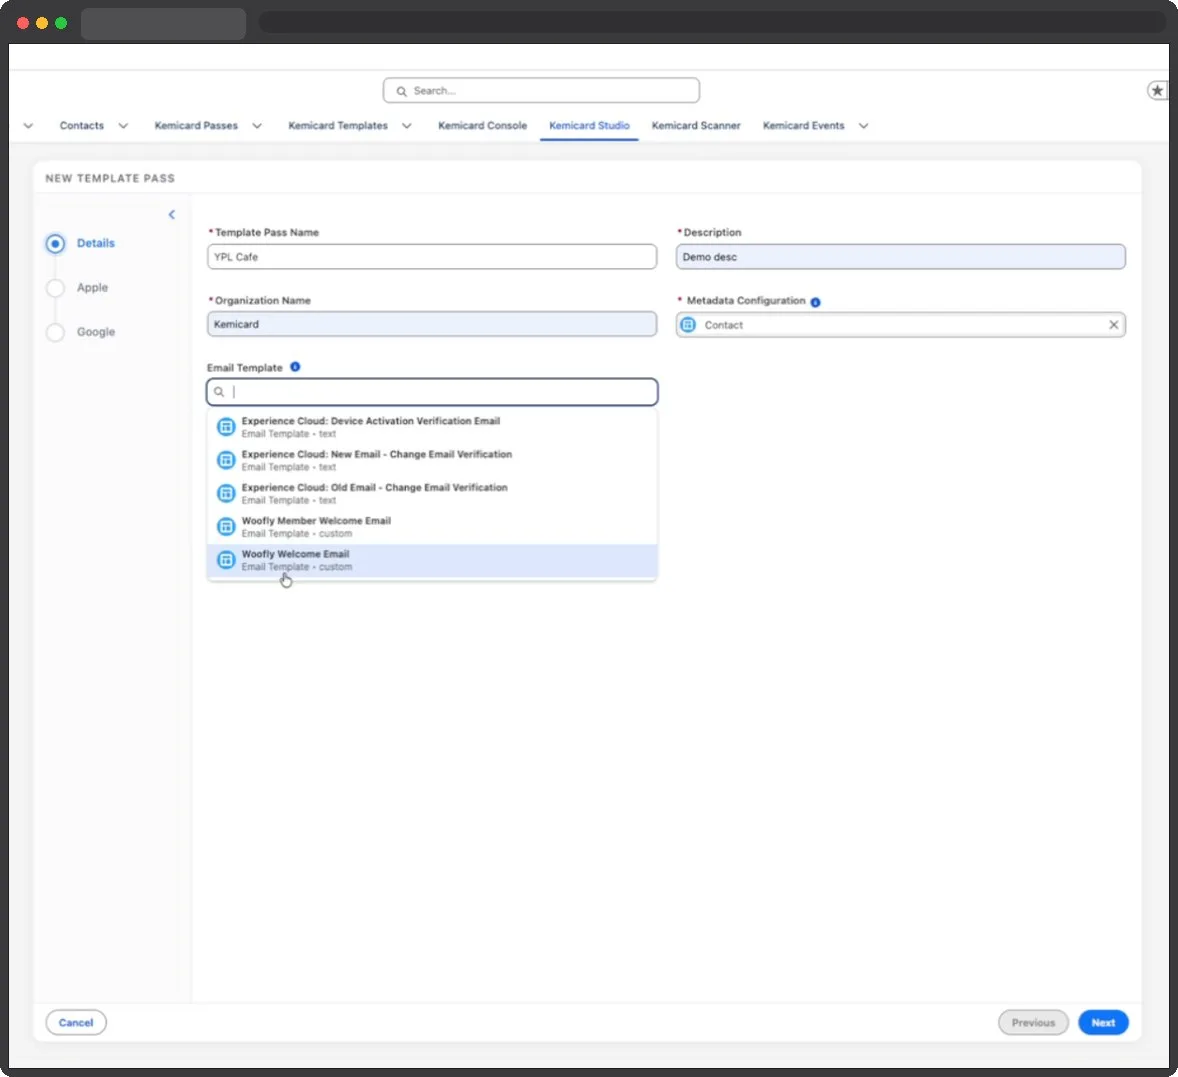Open the Kemicard Passes dropdown chevron
This screenshot has height=1077, width=1178.
pos(257,125)
